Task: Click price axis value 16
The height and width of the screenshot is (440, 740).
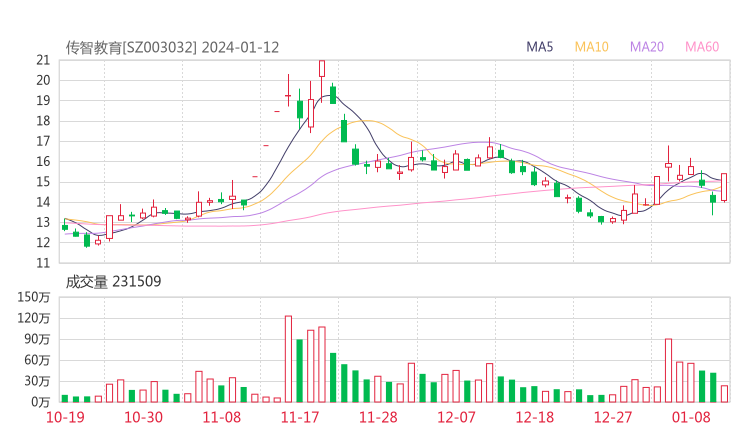Action: tap(43, 161)
